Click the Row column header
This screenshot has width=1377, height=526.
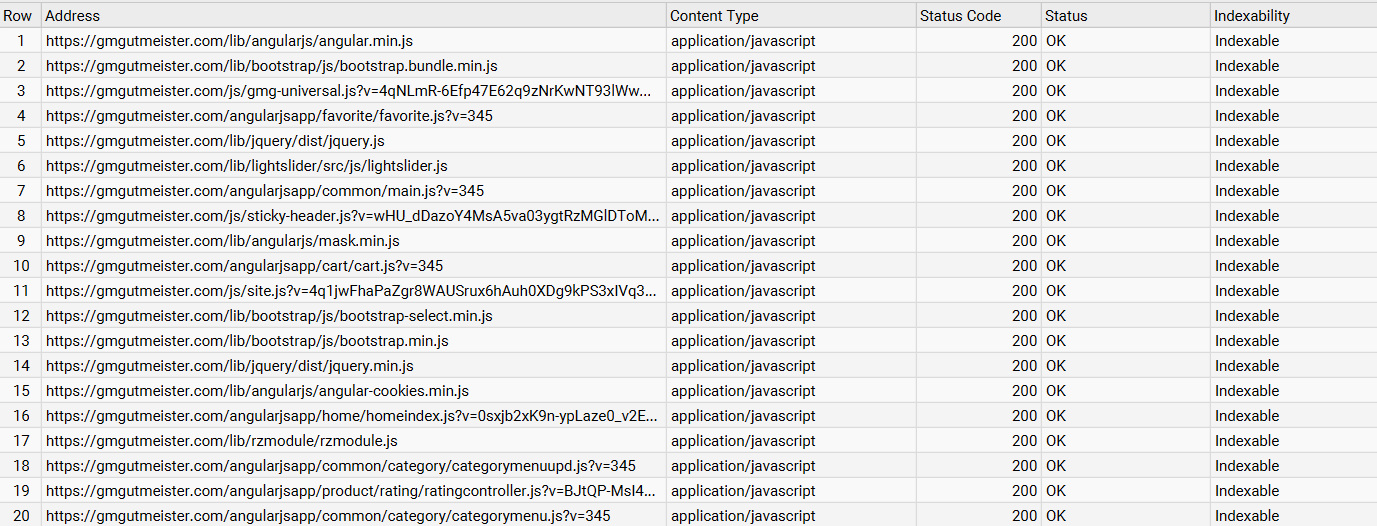click(x=18, y=16)
